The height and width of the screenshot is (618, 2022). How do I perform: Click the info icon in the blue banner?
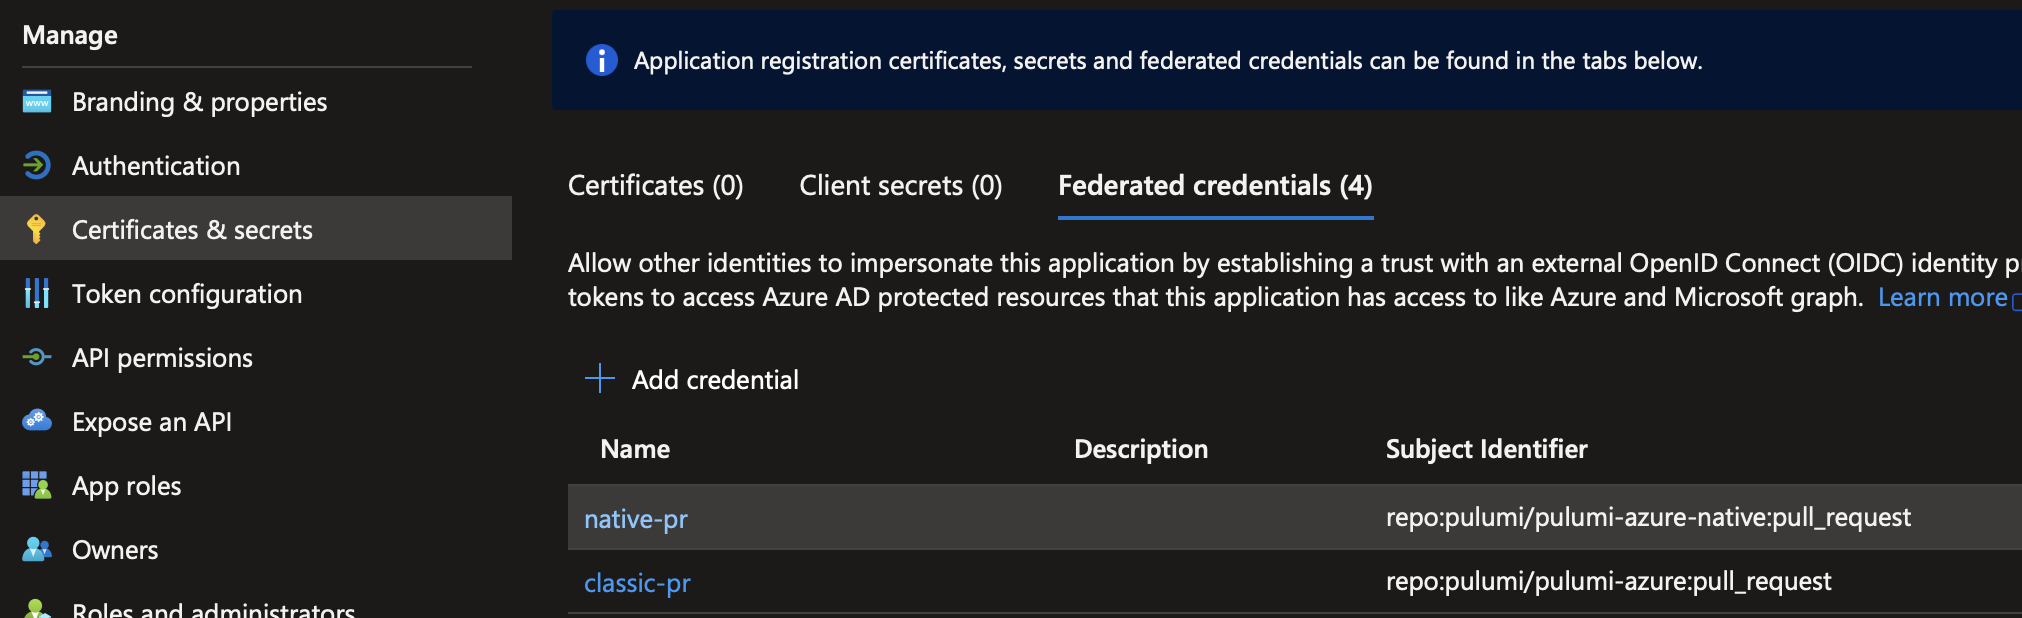[601, 60]
